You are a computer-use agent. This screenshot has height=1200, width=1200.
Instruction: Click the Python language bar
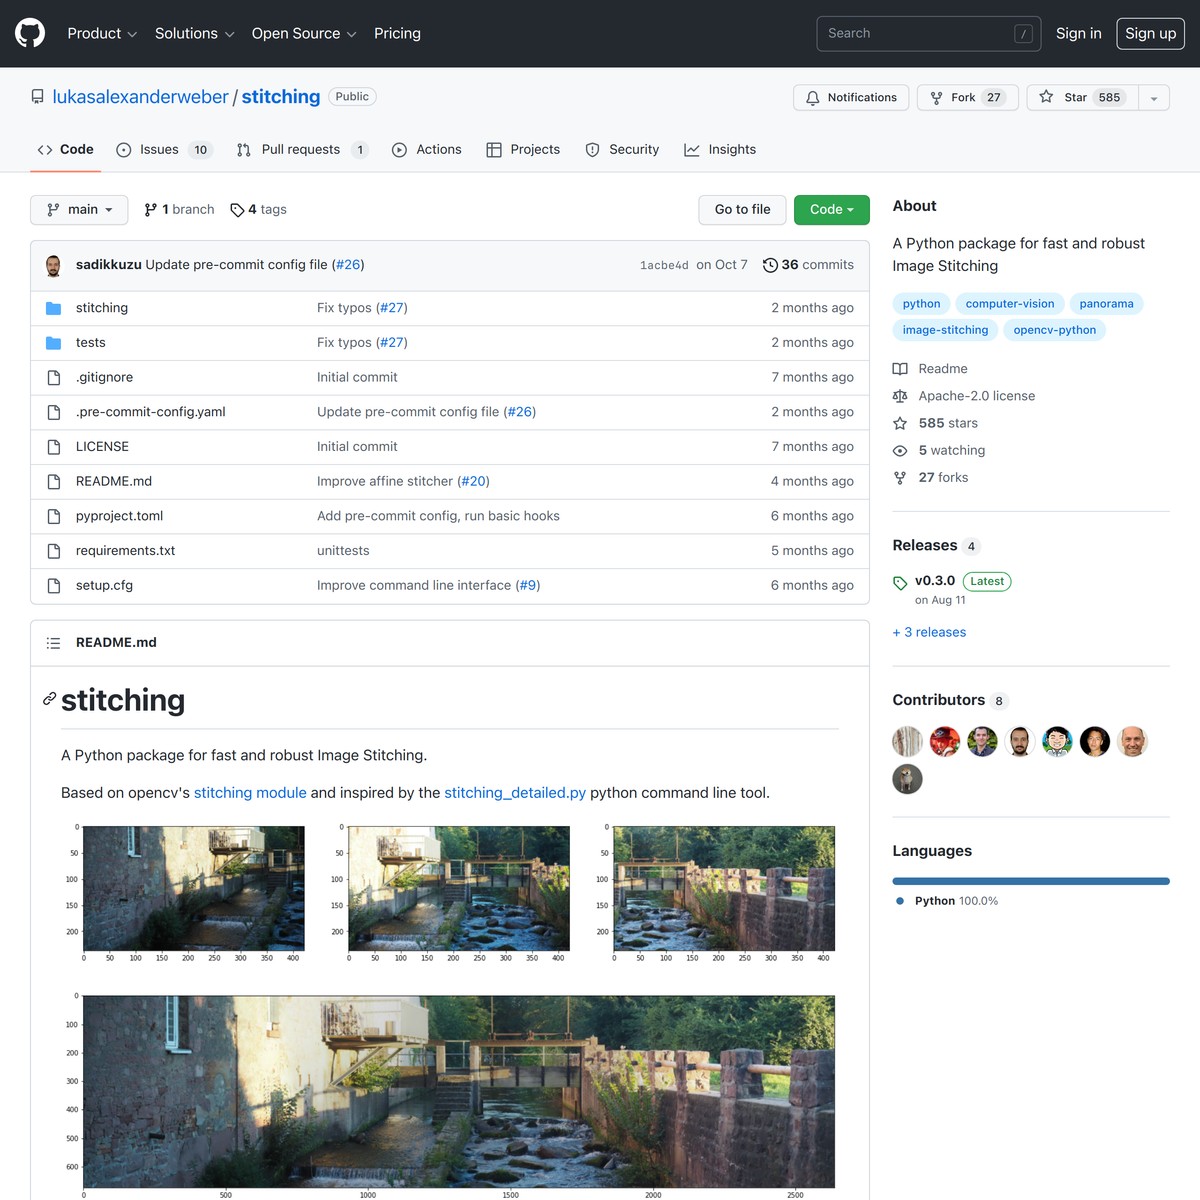click(1030, 881)
